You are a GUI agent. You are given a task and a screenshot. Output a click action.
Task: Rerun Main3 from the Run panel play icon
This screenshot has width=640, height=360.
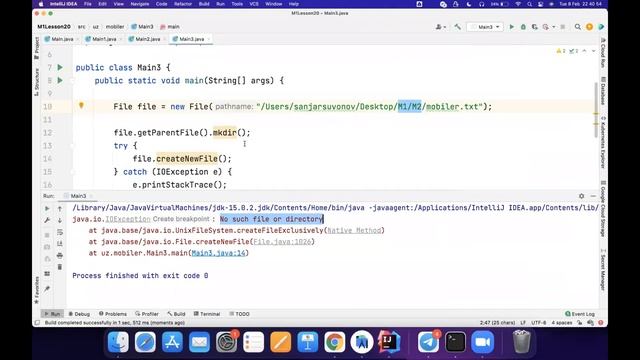pyautogui.click(x=47, y=209)
